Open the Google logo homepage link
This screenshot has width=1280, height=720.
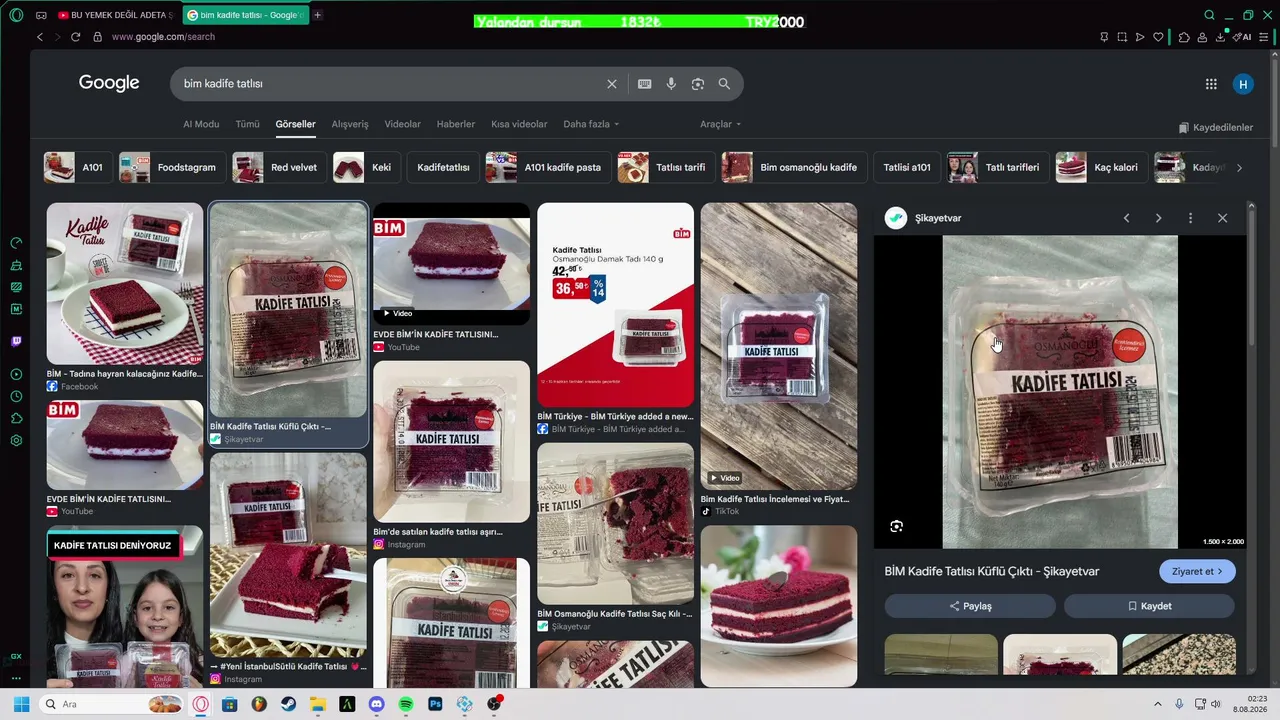(109, 83)
